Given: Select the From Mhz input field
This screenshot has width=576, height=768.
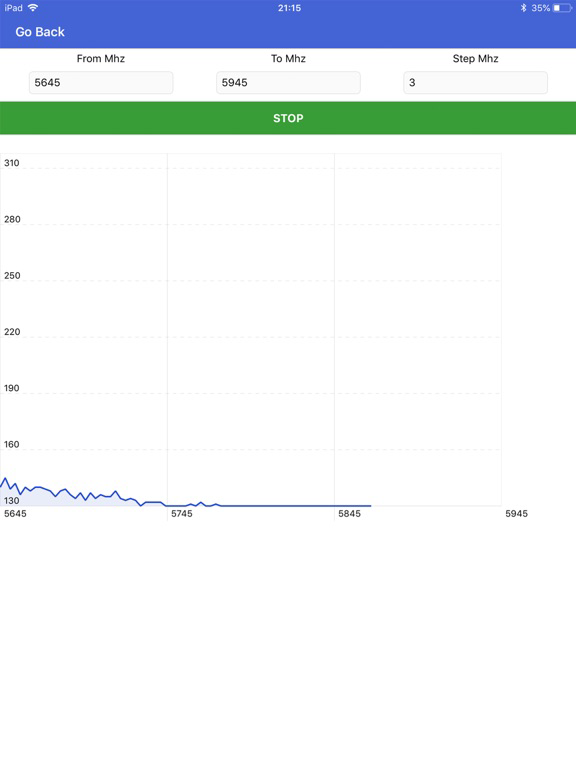Looking at the screenshot, I should pyautogui.click(x=101, y=82).
